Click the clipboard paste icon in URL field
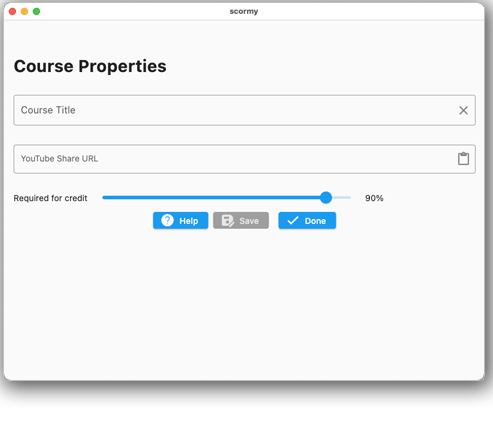 click(463, 159)
